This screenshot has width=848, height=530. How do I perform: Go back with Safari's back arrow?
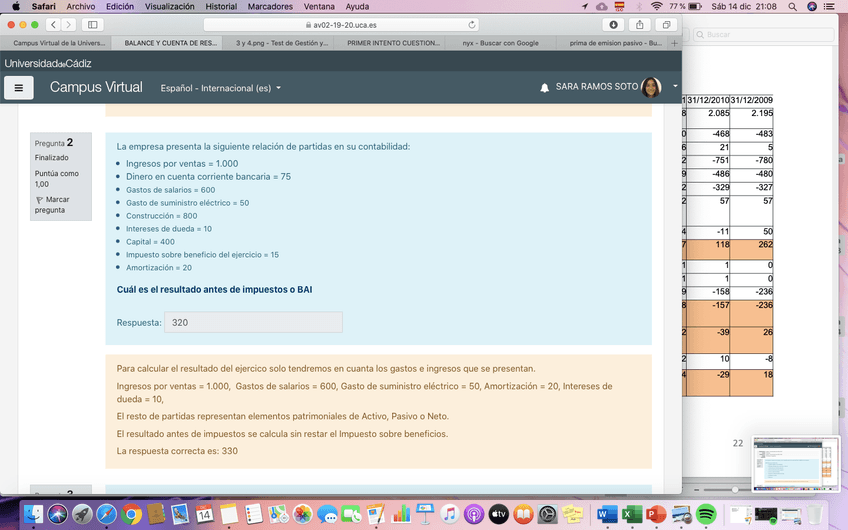click(x=53, y=25)
